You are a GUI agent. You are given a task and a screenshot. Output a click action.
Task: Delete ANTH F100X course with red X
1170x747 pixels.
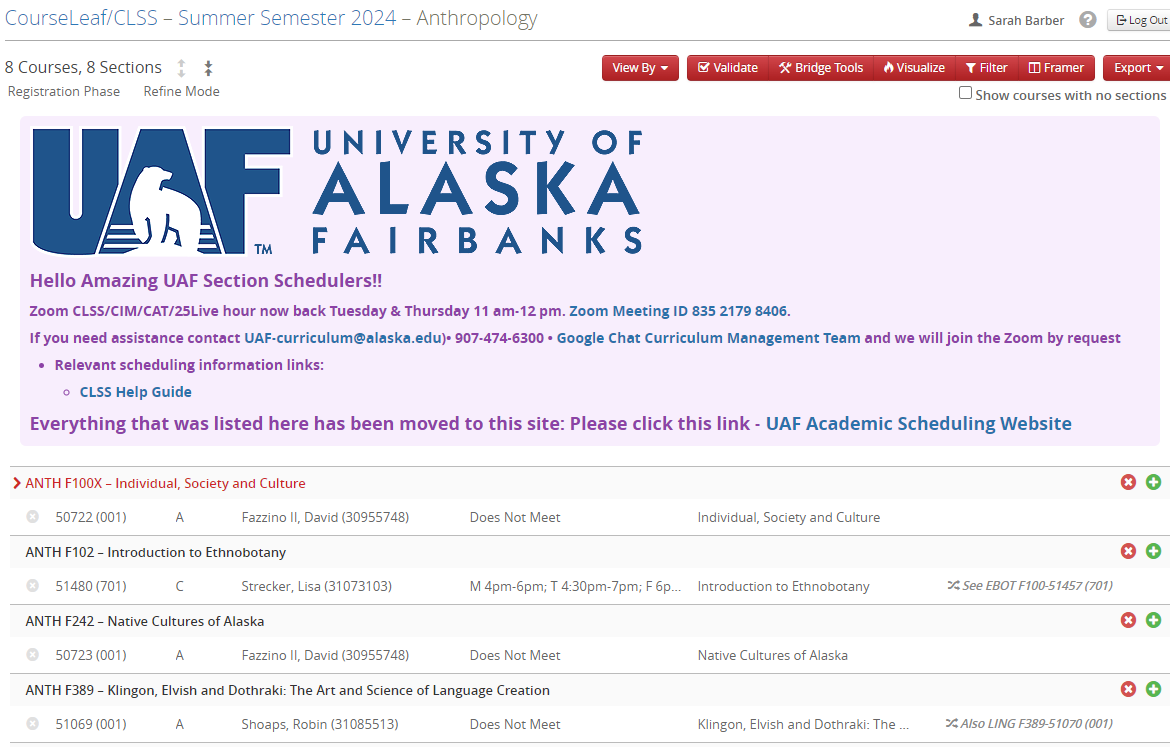point(1128,483)
